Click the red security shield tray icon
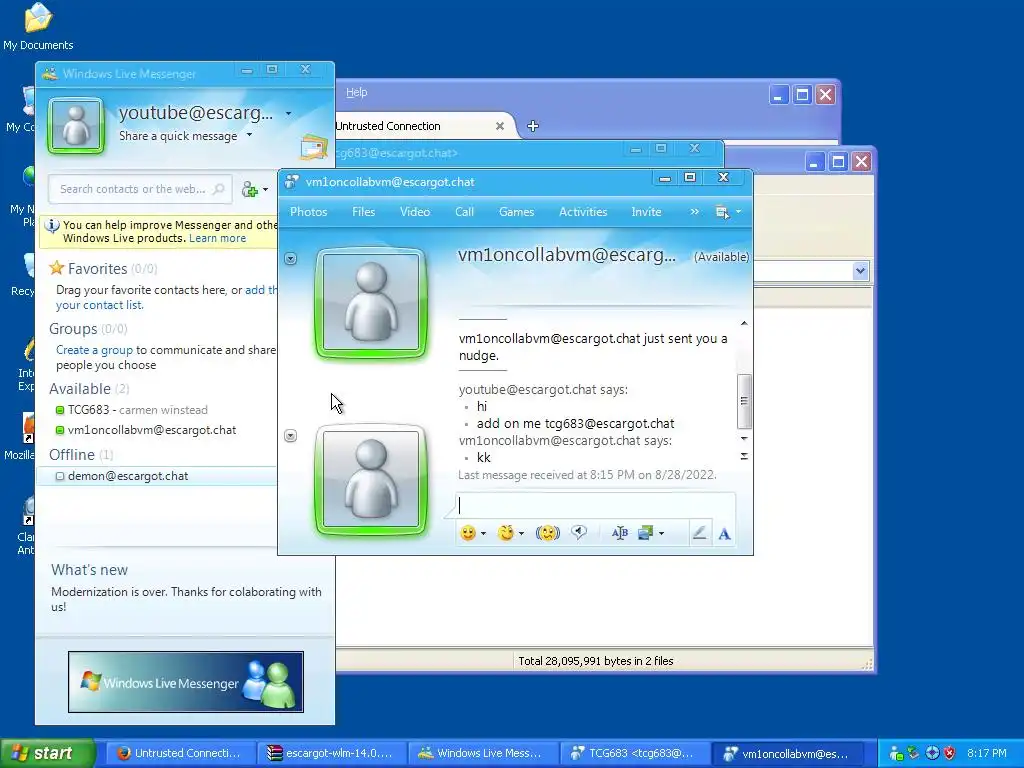 pyautogui.click(x=950, y=753)
